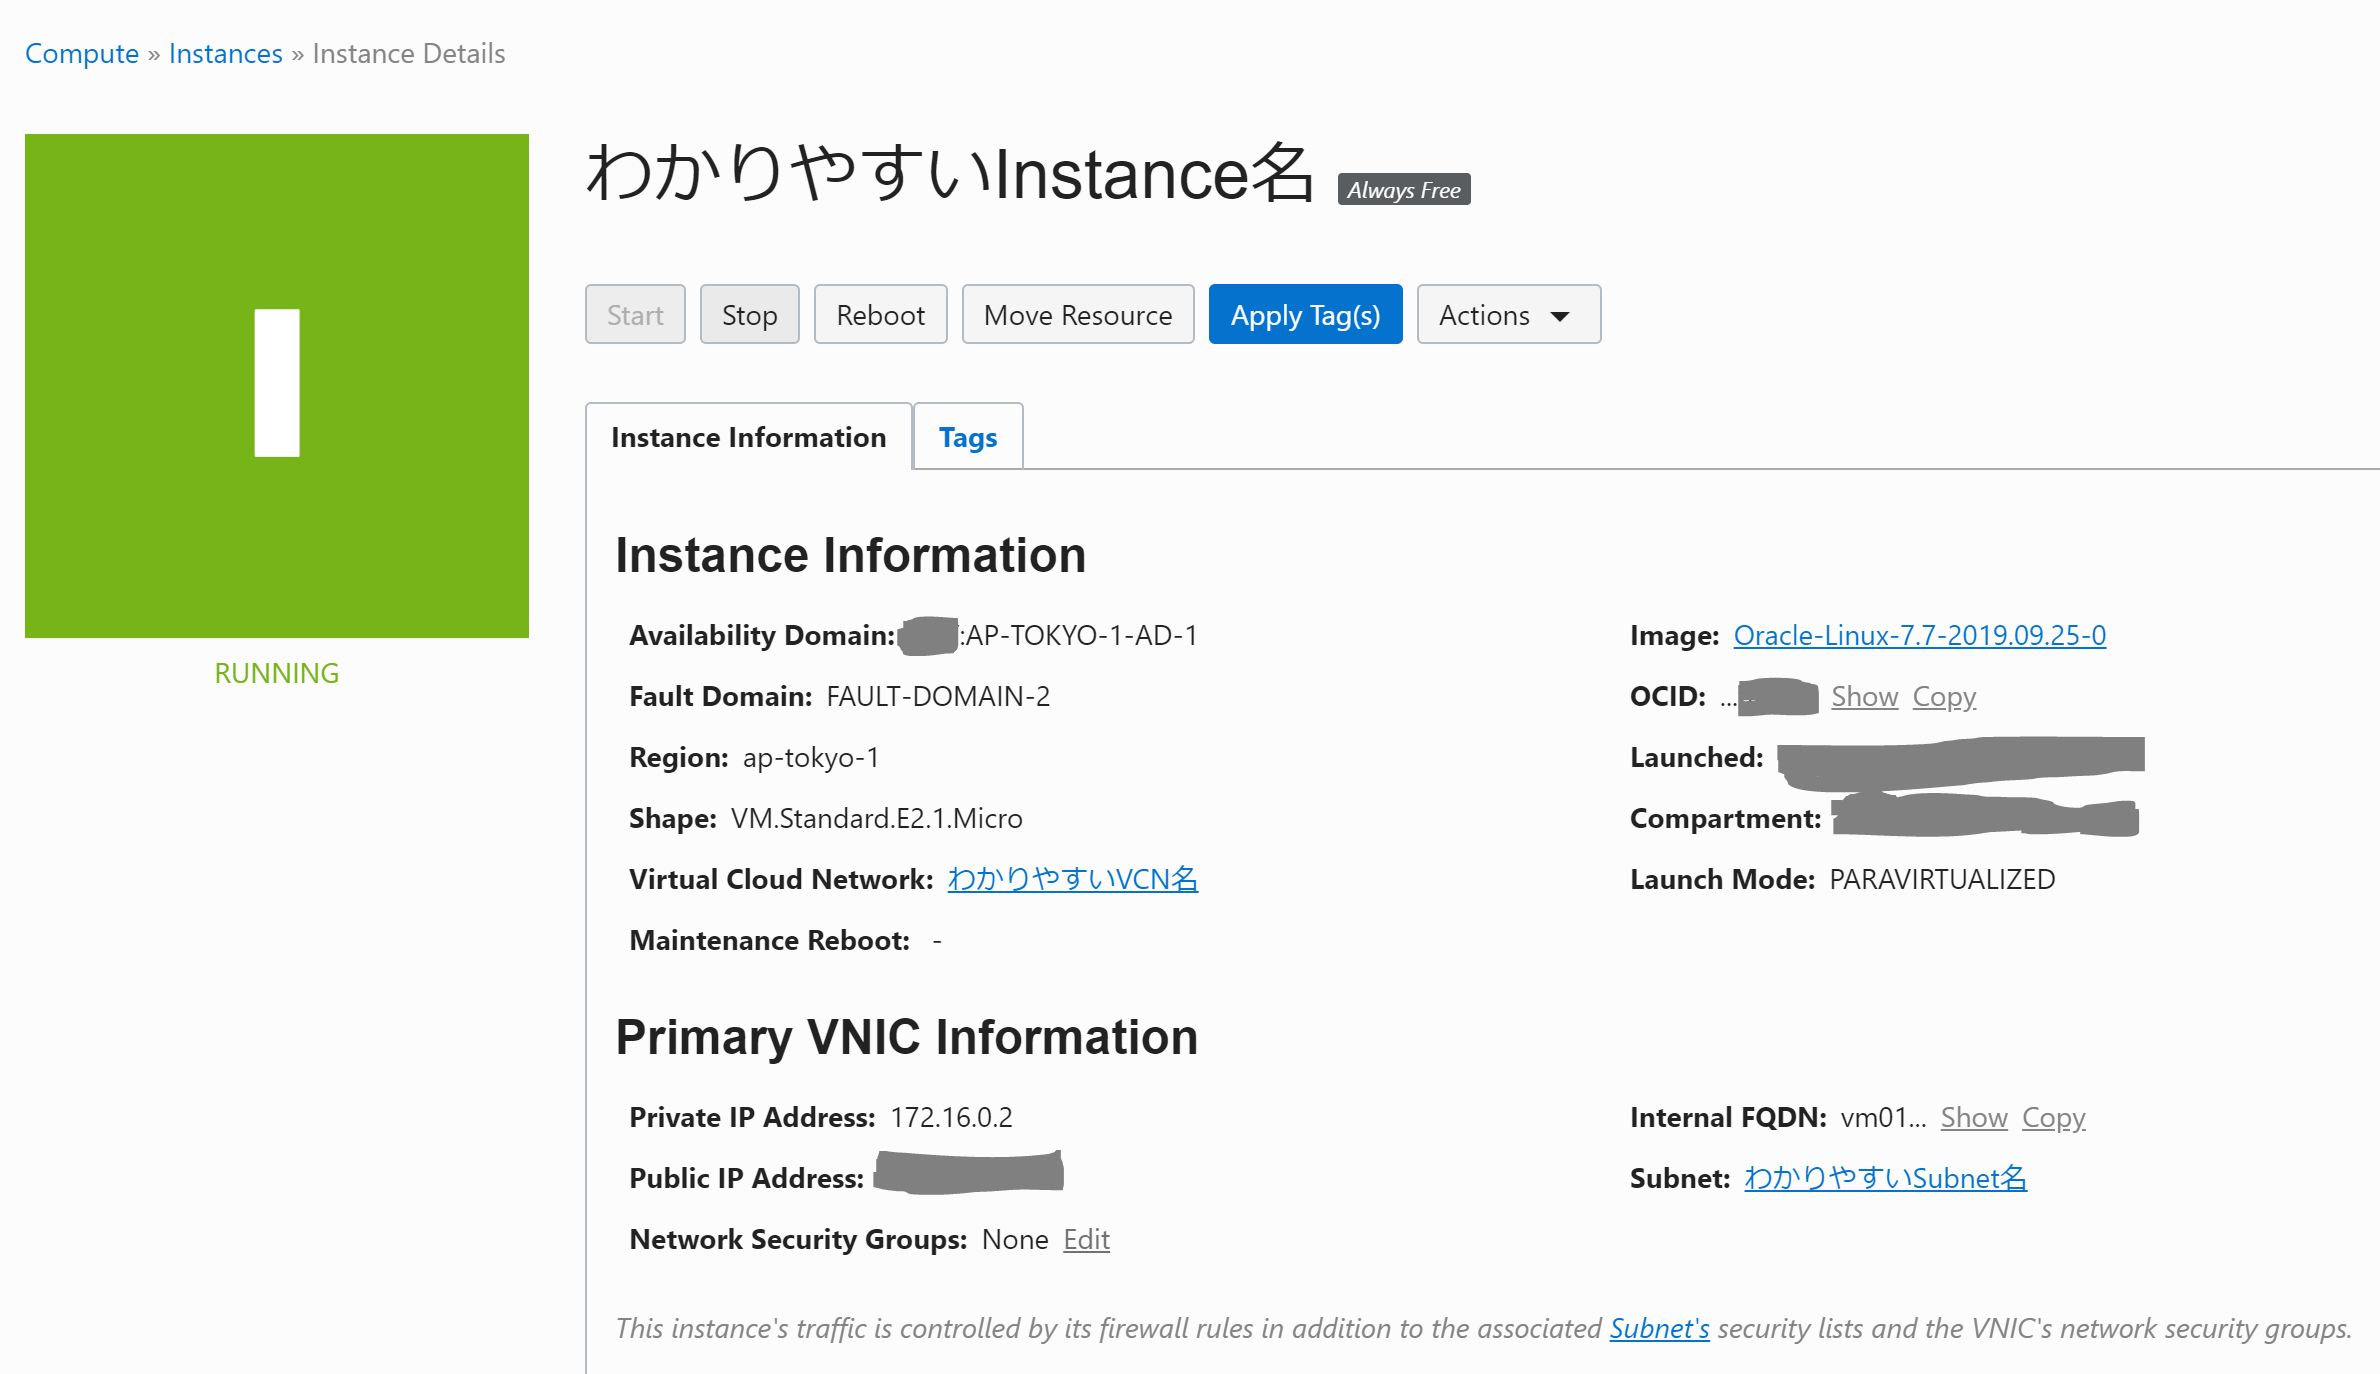
Task: Click the Move Resource button
Action: pos(1077,315)
